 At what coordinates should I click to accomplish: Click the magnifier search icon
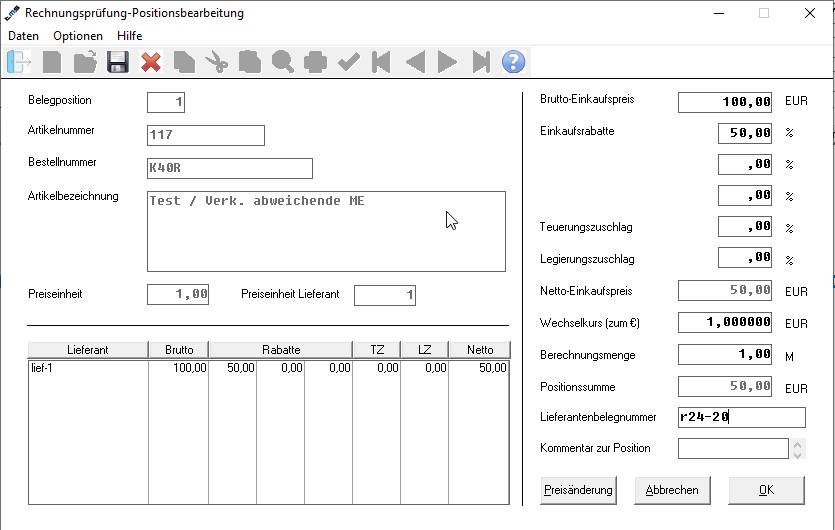[x=283, y=62]
